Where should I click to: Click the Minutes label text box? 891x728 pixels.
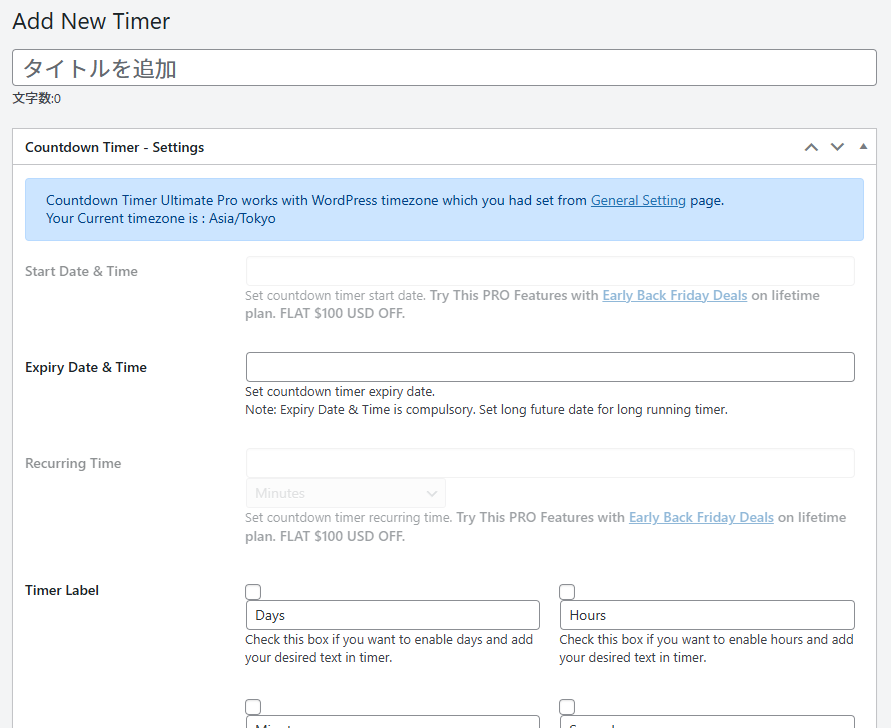click(392, 723)
